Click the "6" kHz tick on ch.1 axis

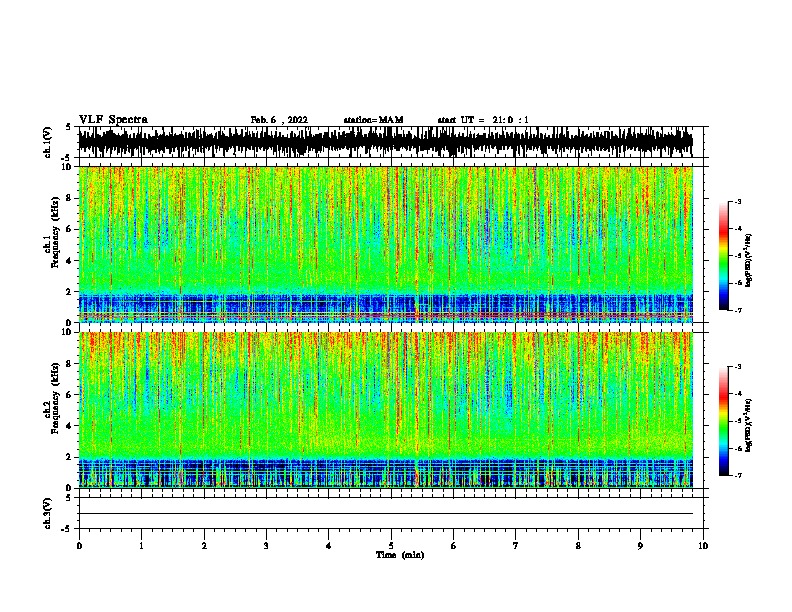coord(70,229)
